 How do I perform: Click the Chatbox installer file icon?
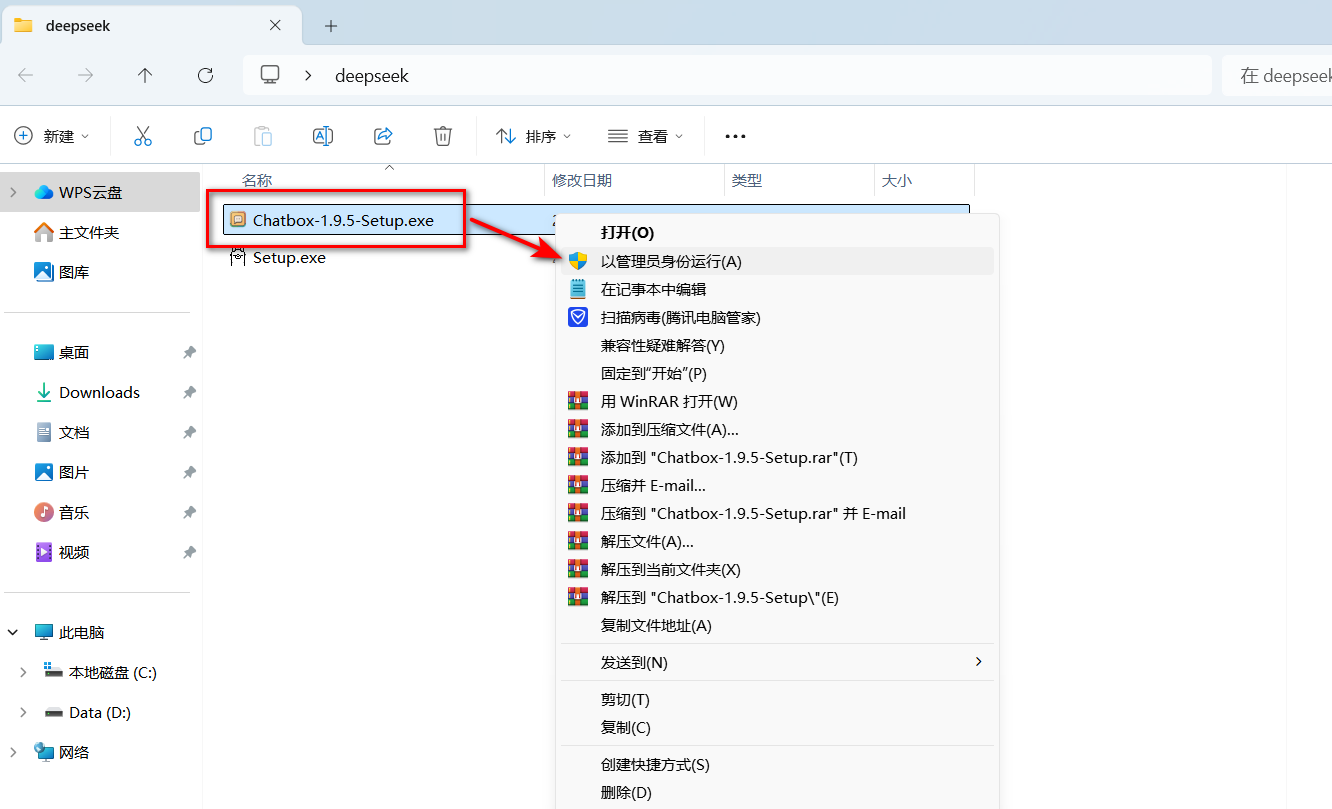(237, 219)
